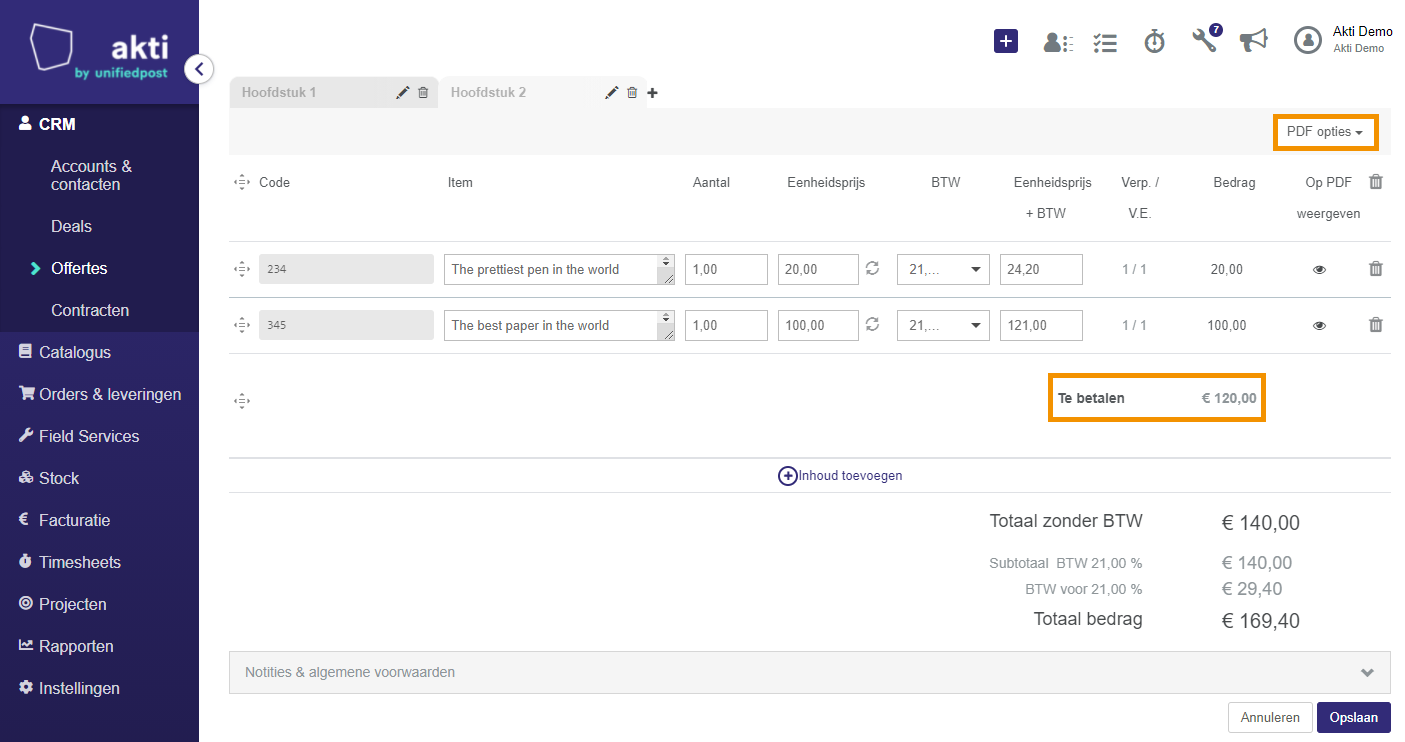1405x742 pixels.
Task: Click the akti logo
Action: pos(99,51)
